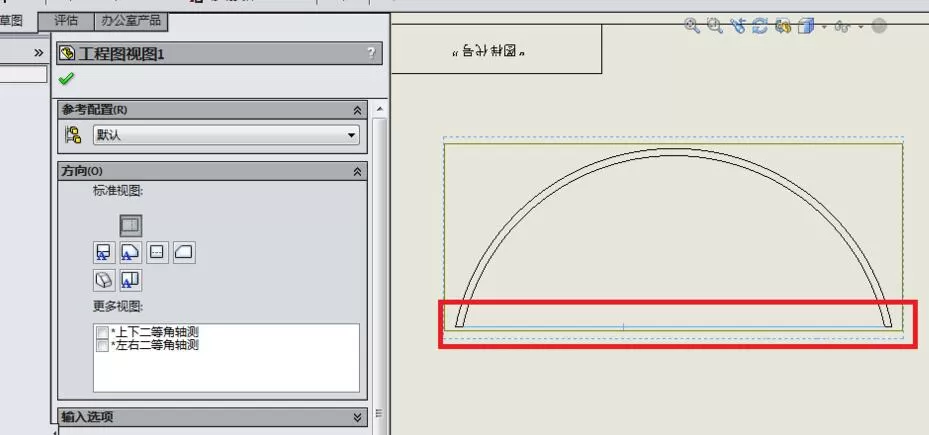Select the arc outline in drawing view
The height and width of the screenshot is (435, 929).
pyautogui.click(x=672, y=150)
